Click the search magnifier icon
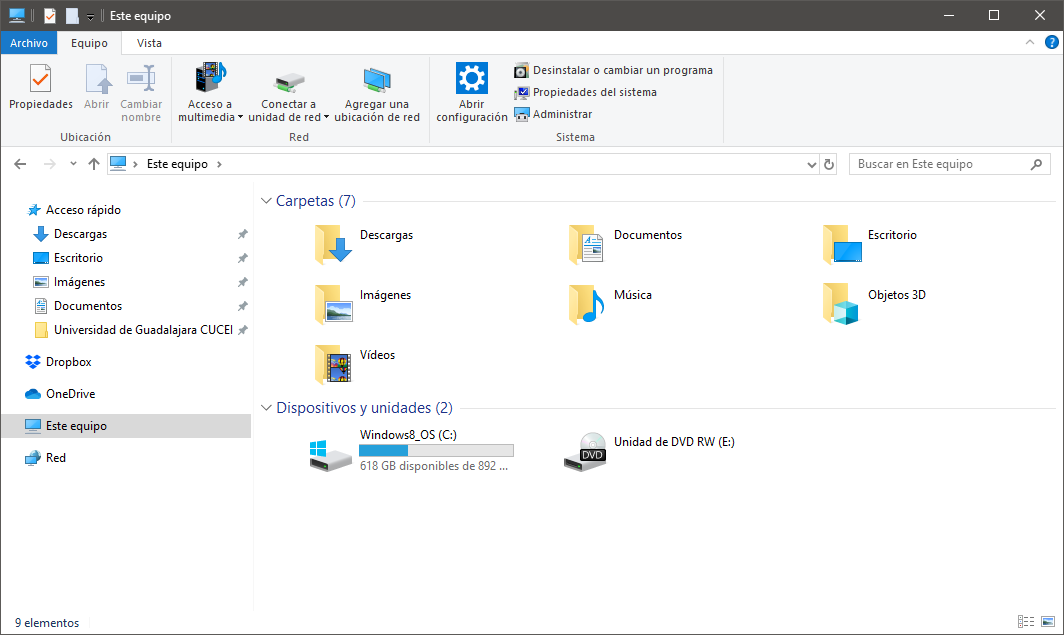 click(1036, 164)
